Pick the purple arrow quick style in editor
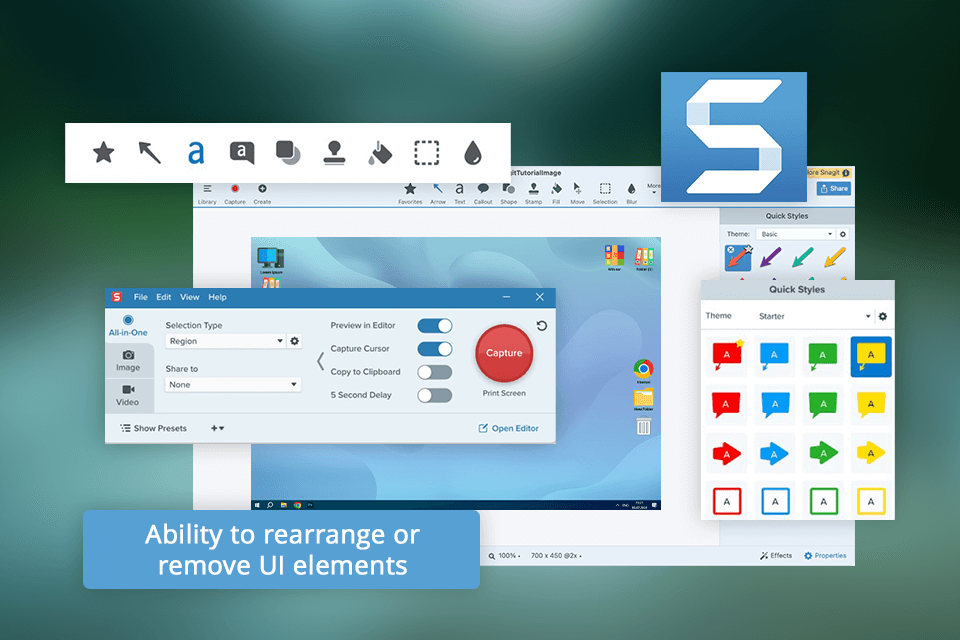The height and width of the screenshot is (640, 960). pos(770,257)
